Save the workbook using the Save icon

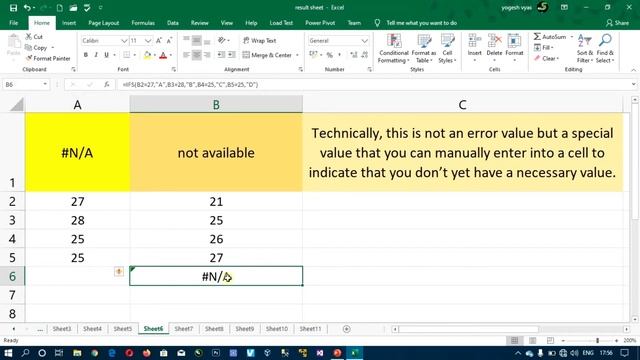[13, 8]
